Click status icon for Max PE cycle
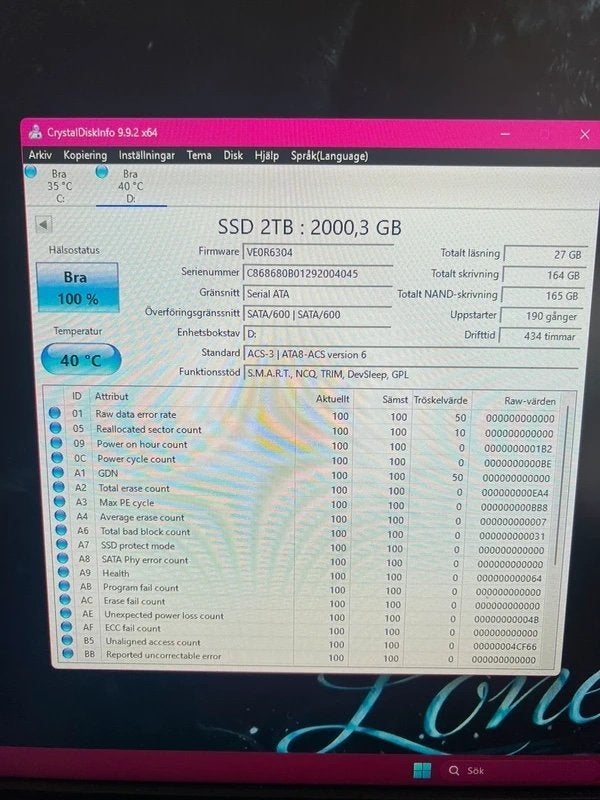This screenshot has height=800, width=600. pyautogui.click(x=60, y=502)
